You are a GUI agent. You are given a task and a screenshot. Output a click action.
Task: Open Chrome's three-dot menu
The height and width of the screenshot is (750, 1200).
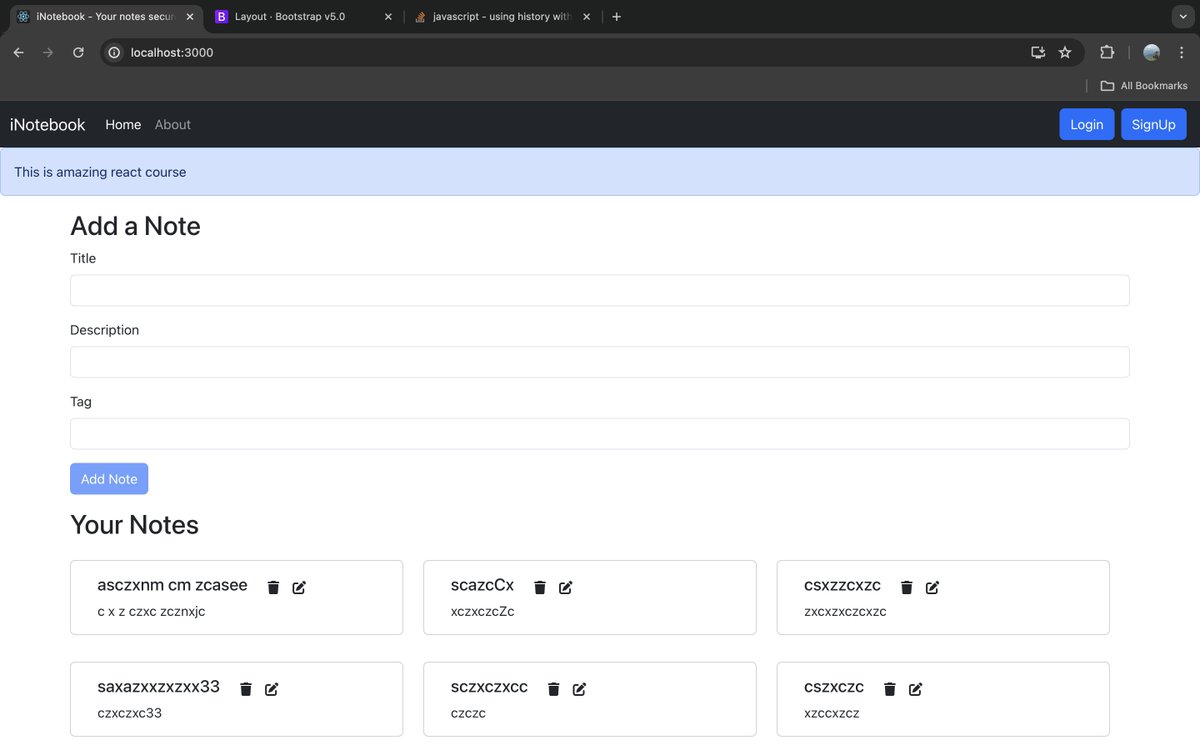[x=1181, y=52]
